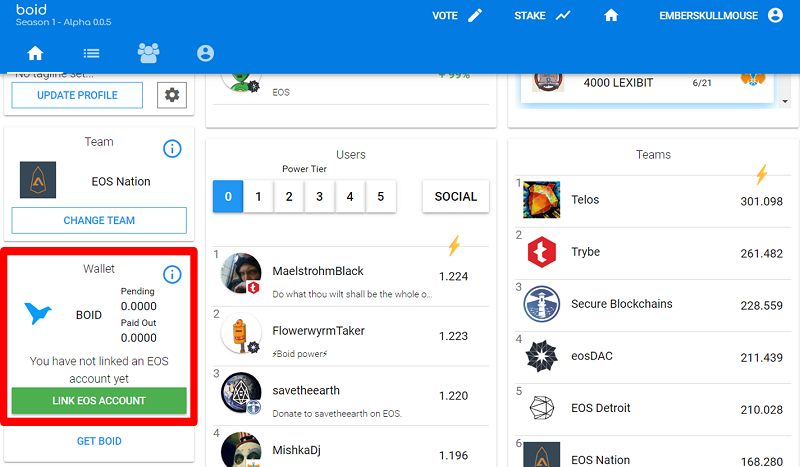Click the CHANGE TEAM button
This screenshot has width=800, height=467.
coord(99,220)
